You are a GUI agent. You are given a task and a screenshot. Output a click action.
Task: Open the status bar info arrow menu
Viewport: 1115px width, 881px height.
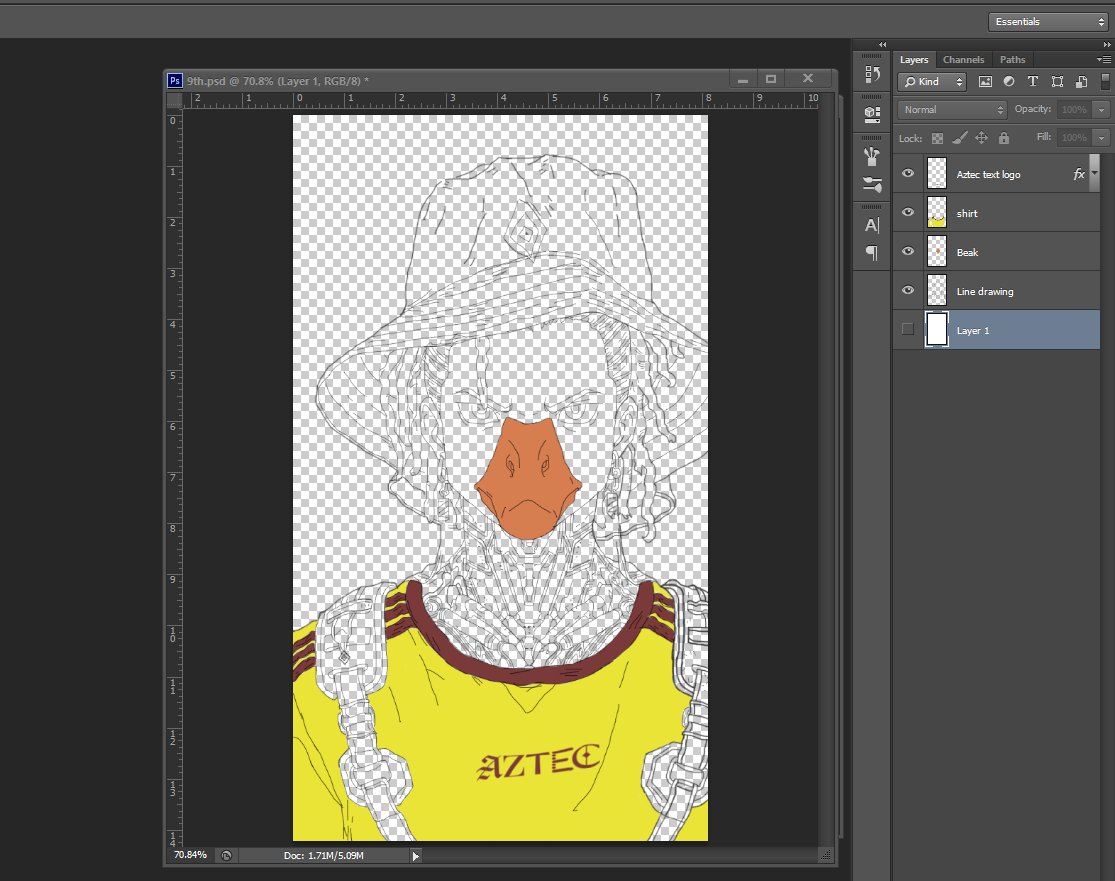click(416, 856)
